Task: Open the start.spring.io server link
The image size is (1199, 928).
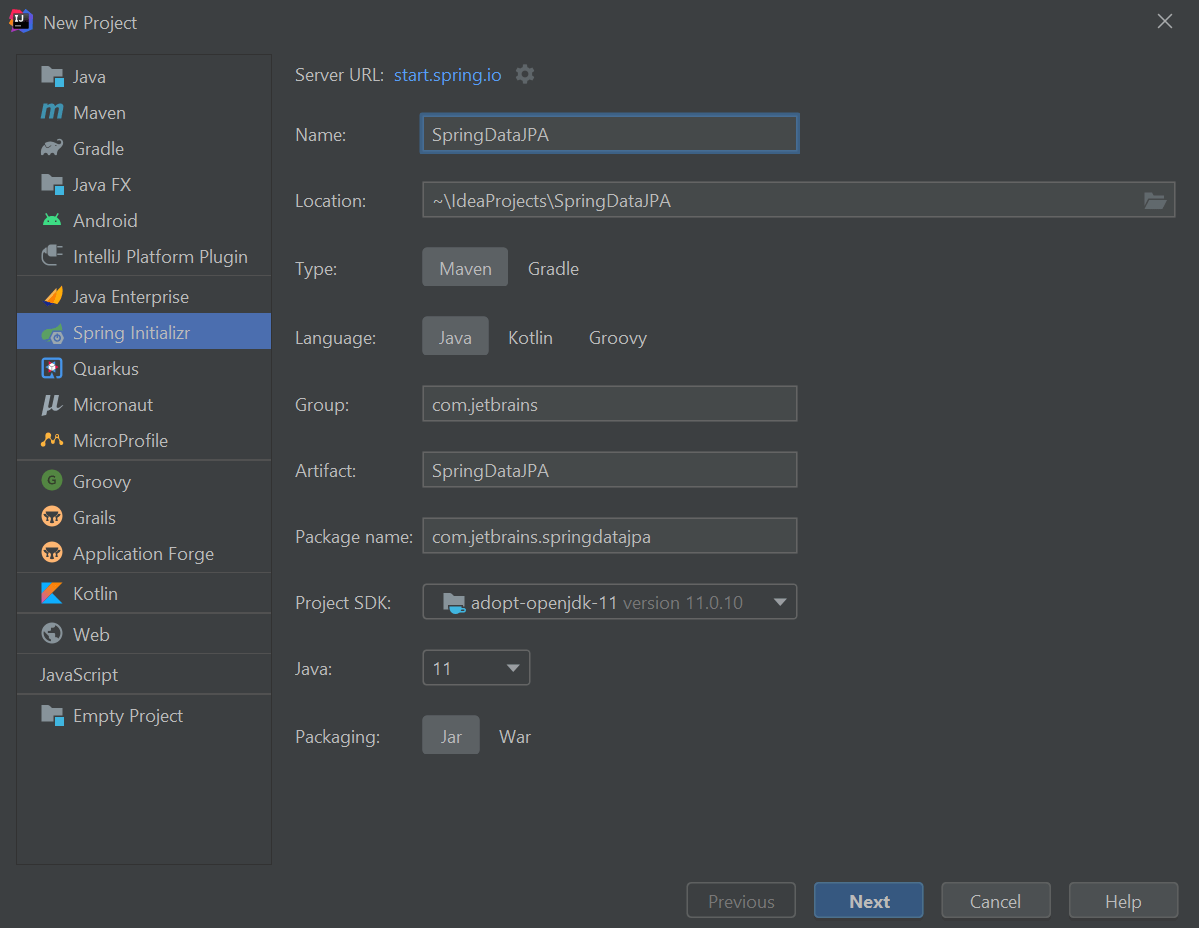Action: (446, 74)
